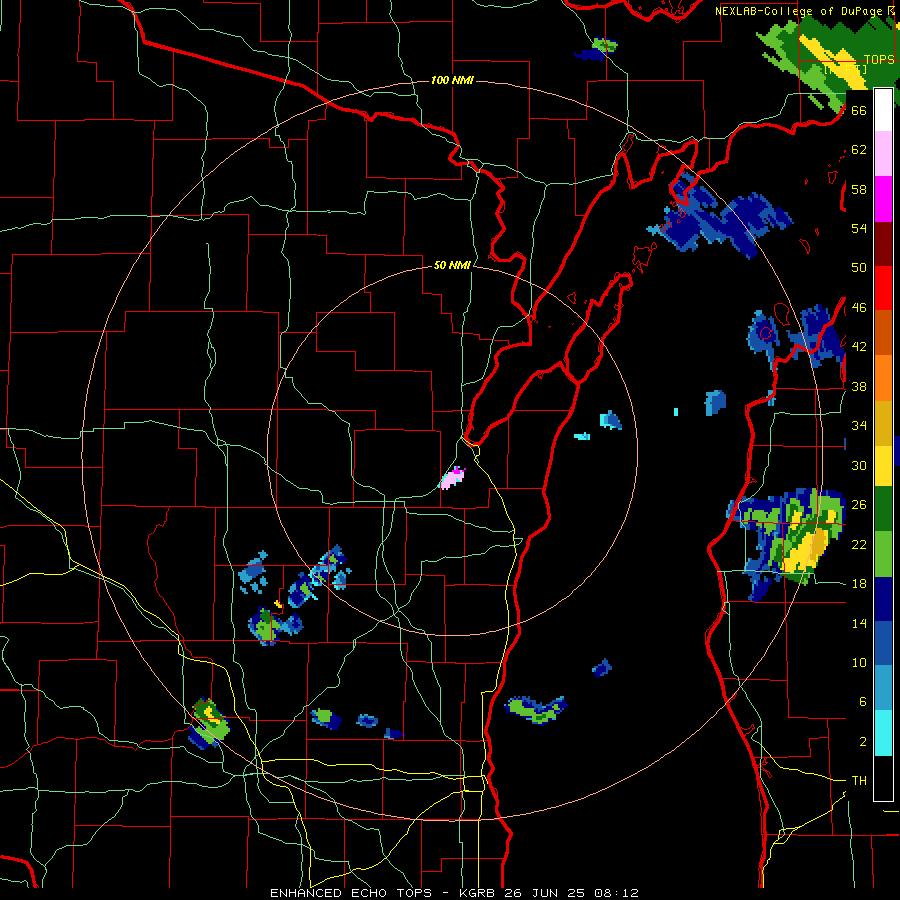Click the medium blue swatch near 10

[883, 643]
